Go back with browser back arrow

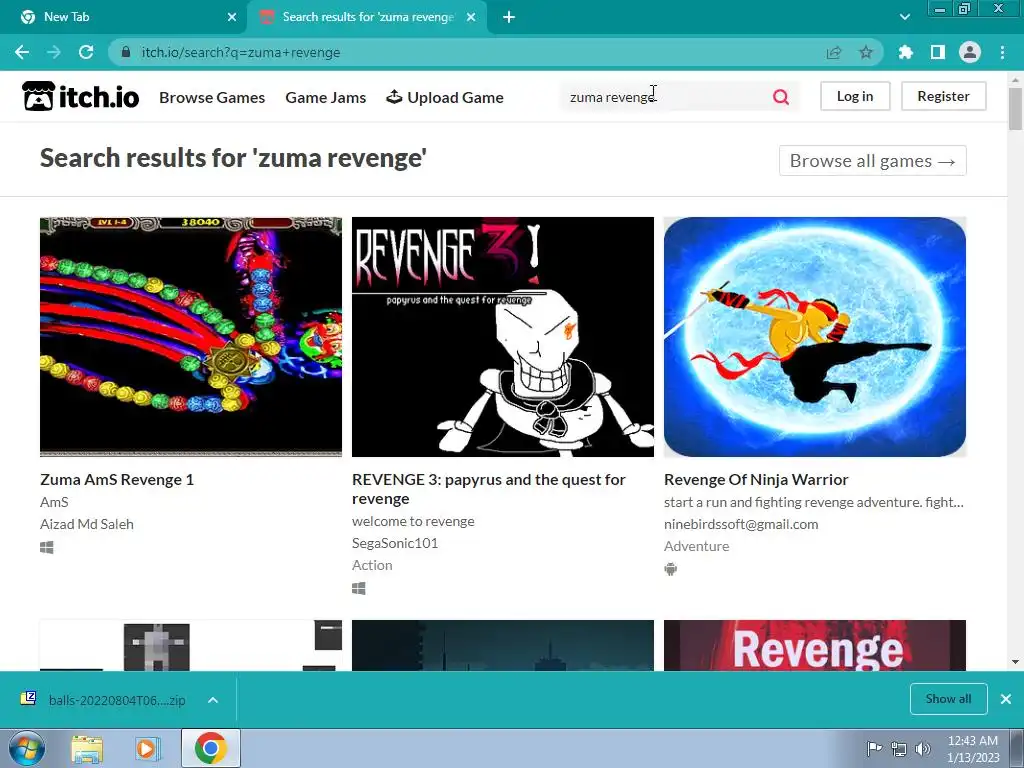(x=22, y=52)
